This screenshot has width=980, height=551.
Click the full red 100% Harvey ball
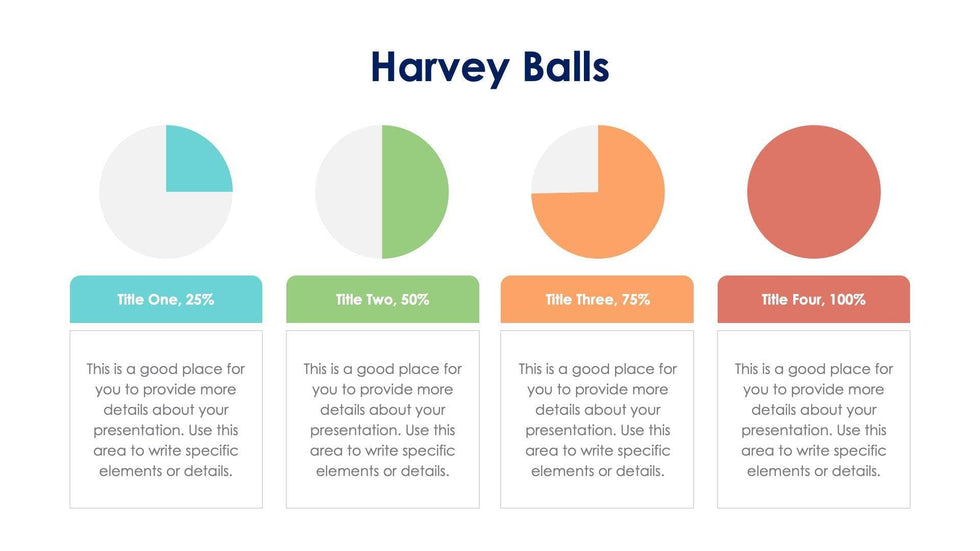click(813, 192)
